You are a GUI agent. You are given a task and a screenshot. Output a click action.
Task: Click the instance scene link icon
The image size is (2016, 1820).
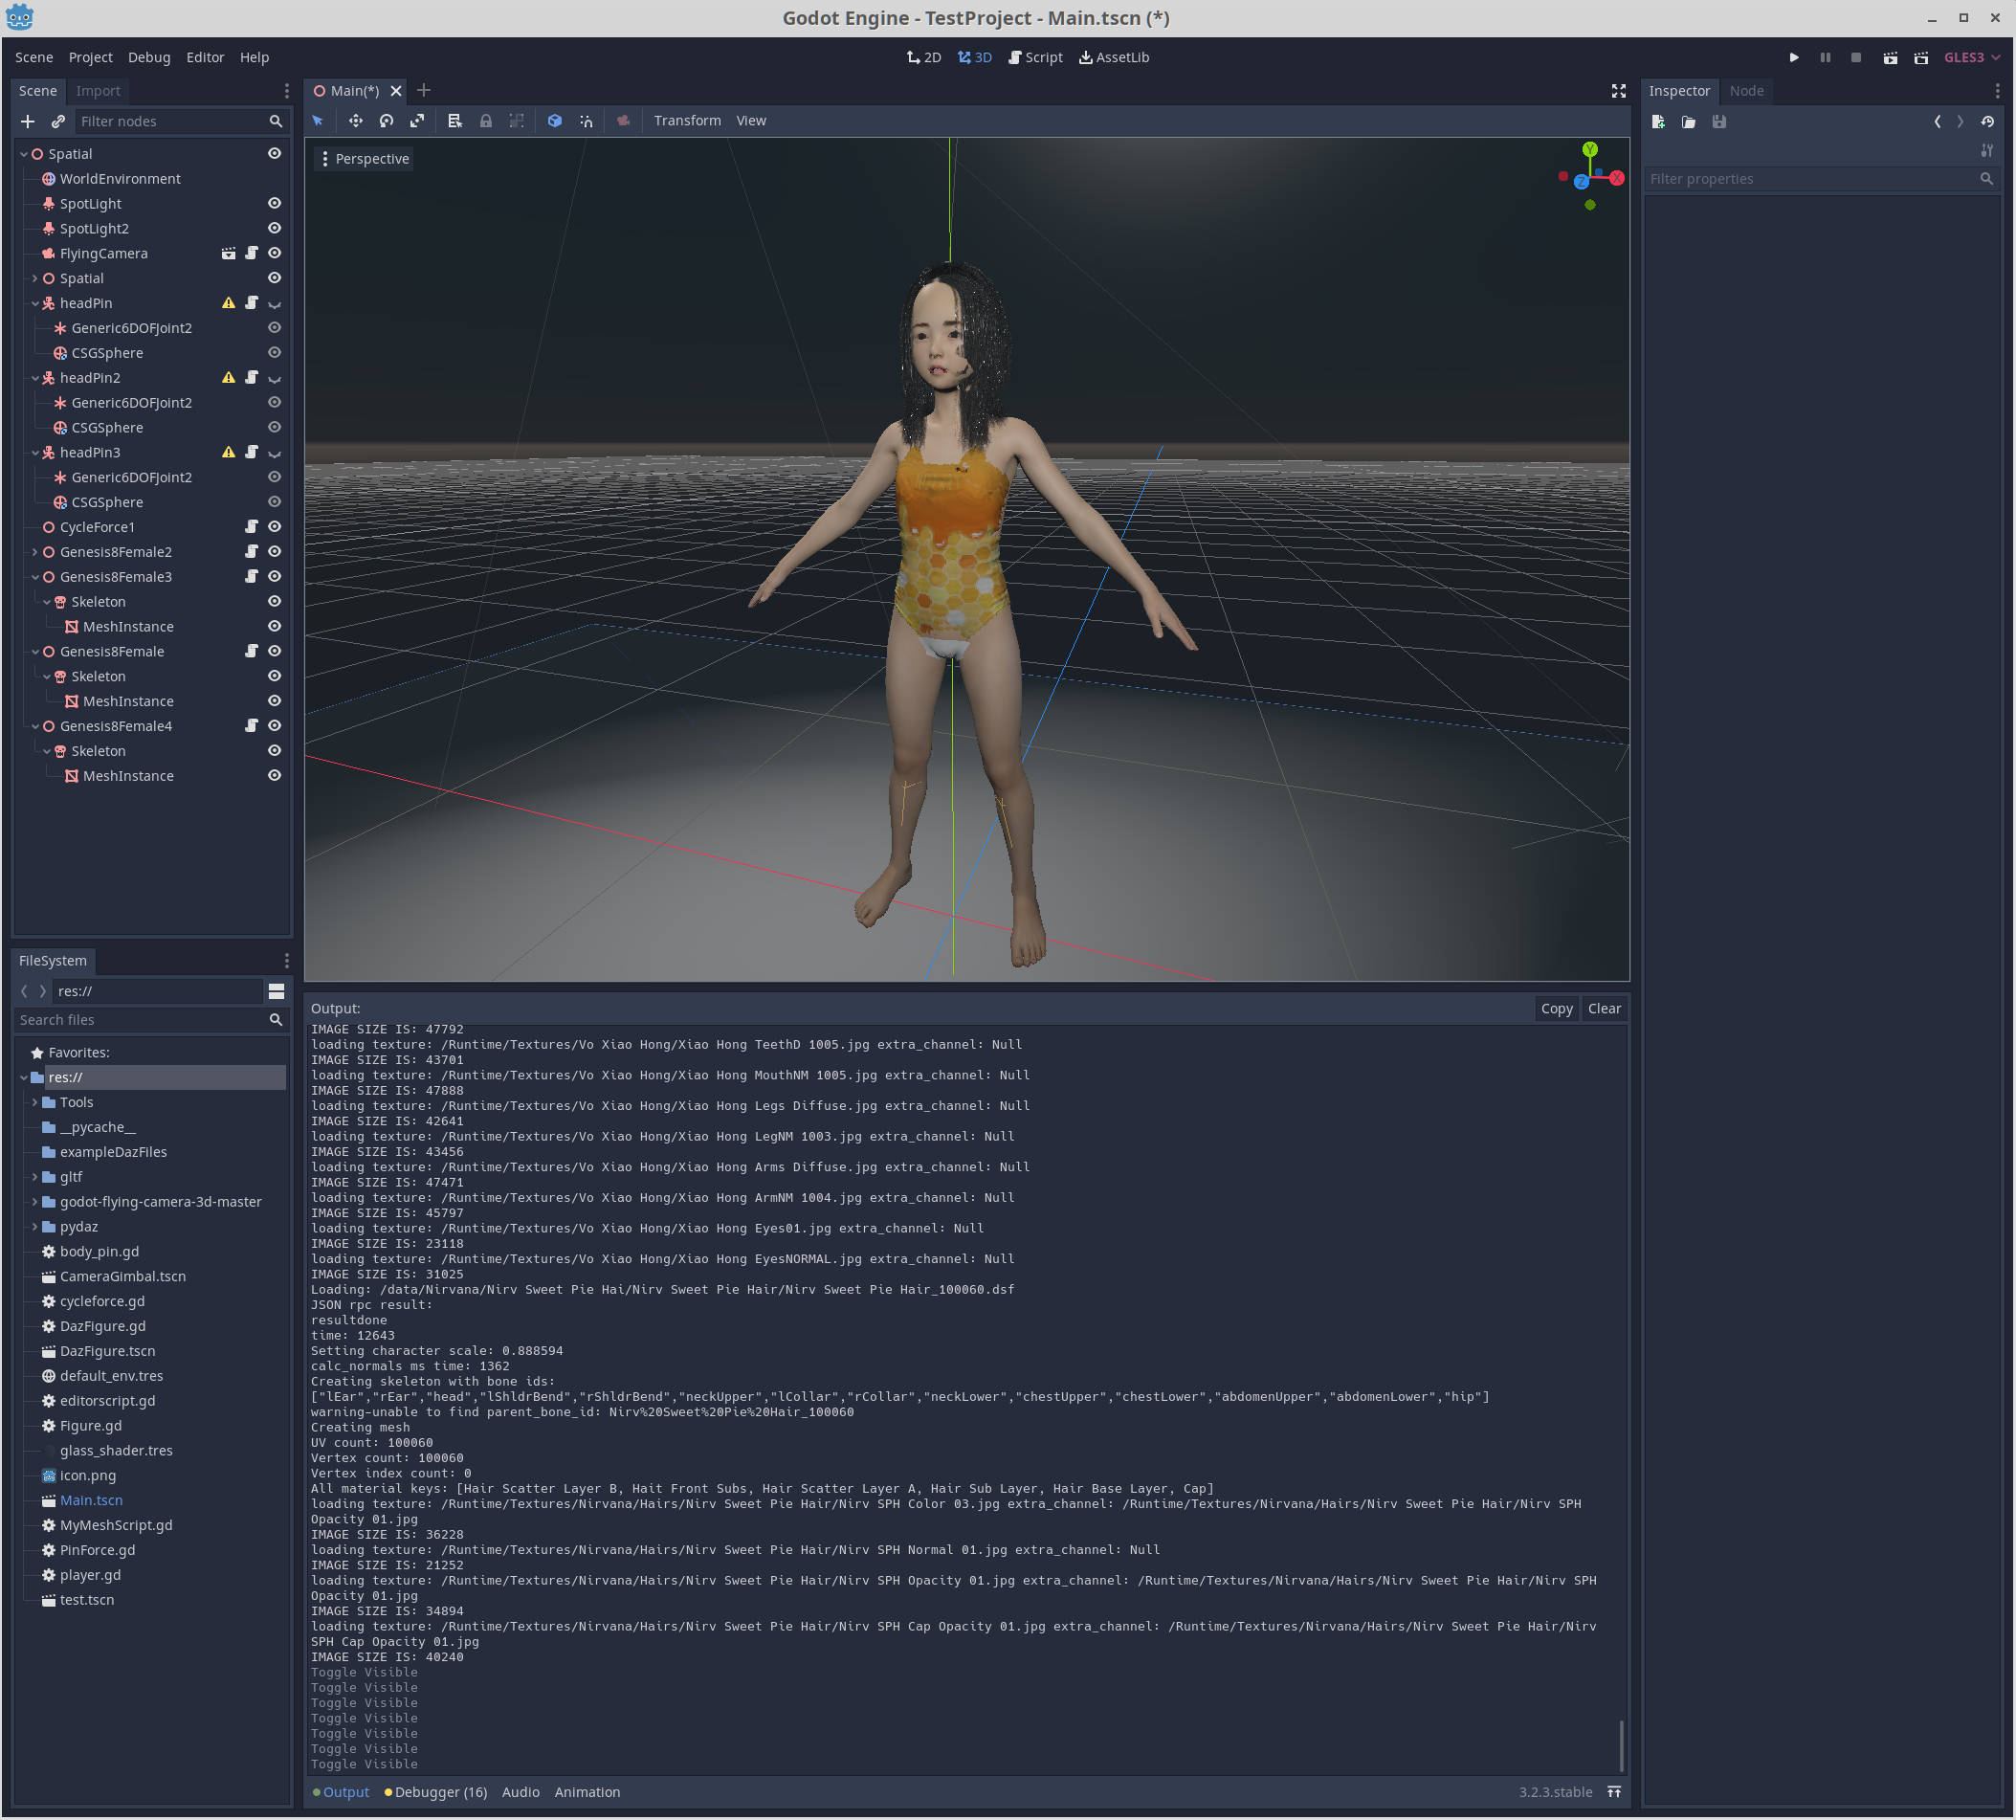click(x=58, y=121)
